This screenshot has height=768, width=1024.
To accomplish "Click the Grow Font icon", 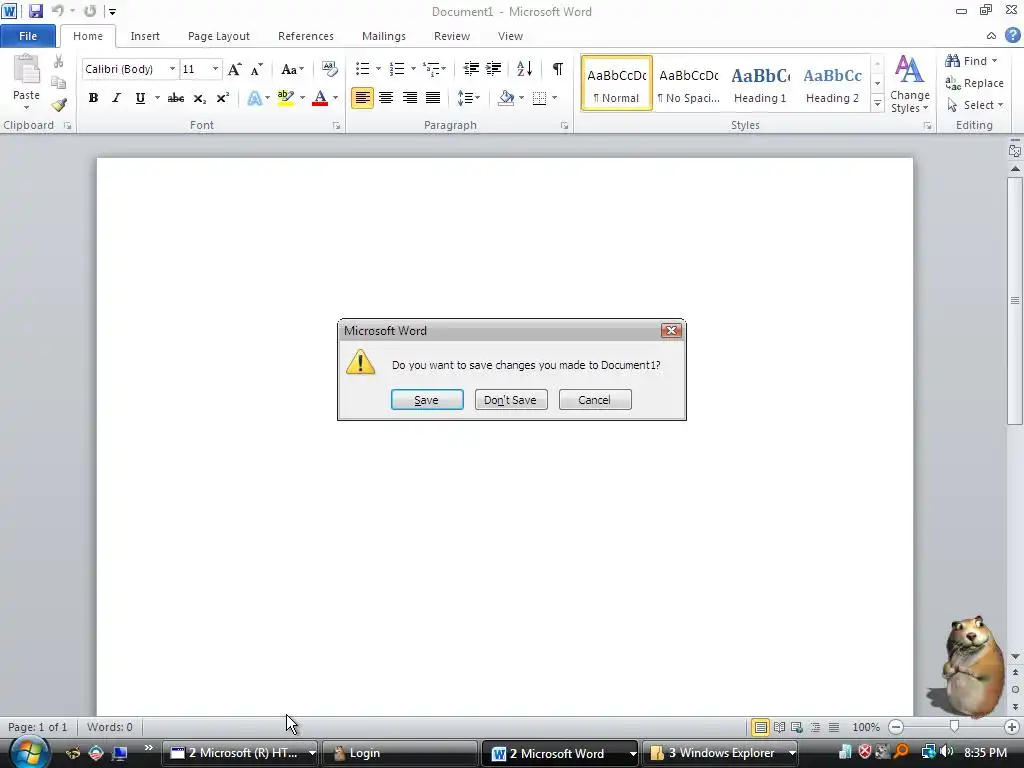I will click(234, 69).
